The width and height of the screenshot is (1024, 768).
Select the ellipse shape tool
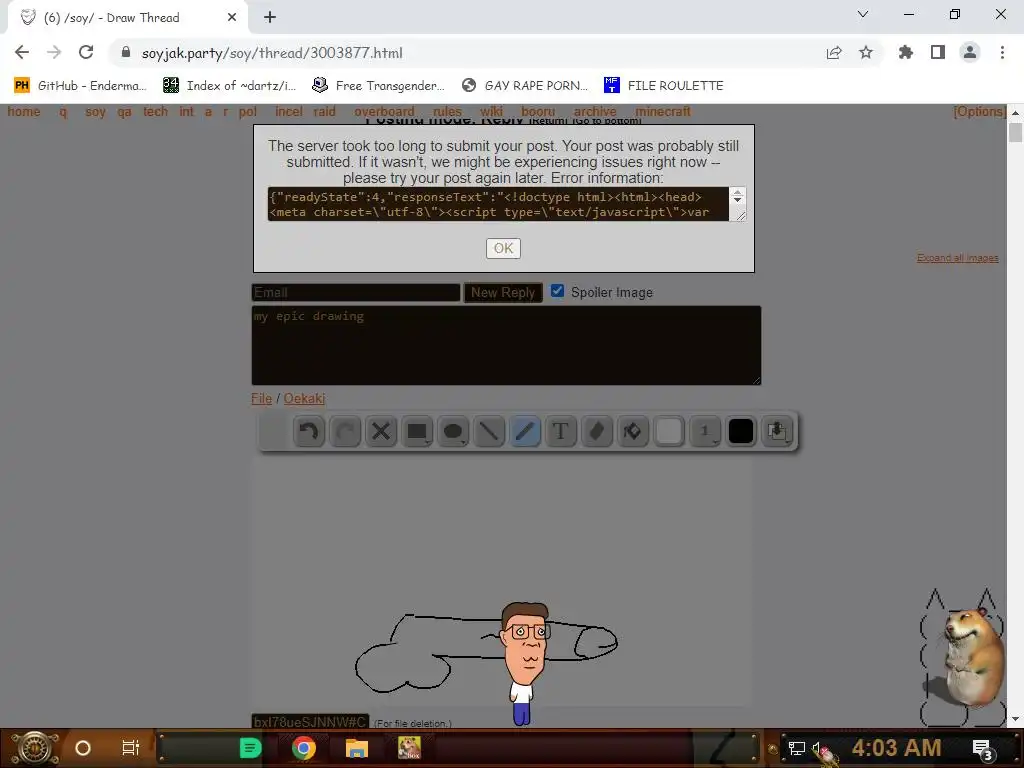tap(453, 431)
